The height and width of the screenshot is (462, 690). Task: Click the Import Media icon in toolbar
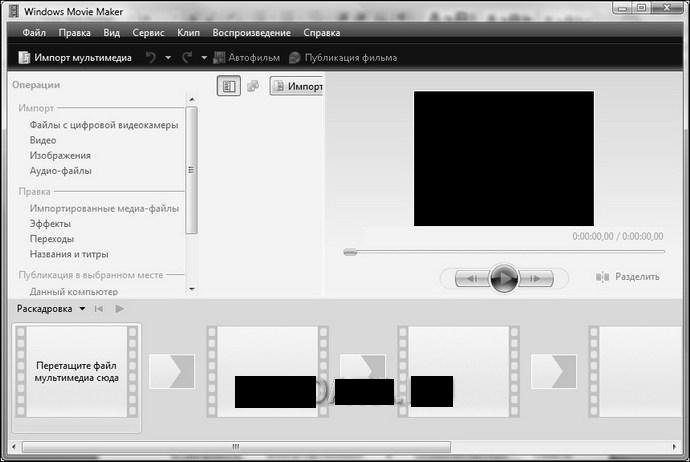[25, 58]
